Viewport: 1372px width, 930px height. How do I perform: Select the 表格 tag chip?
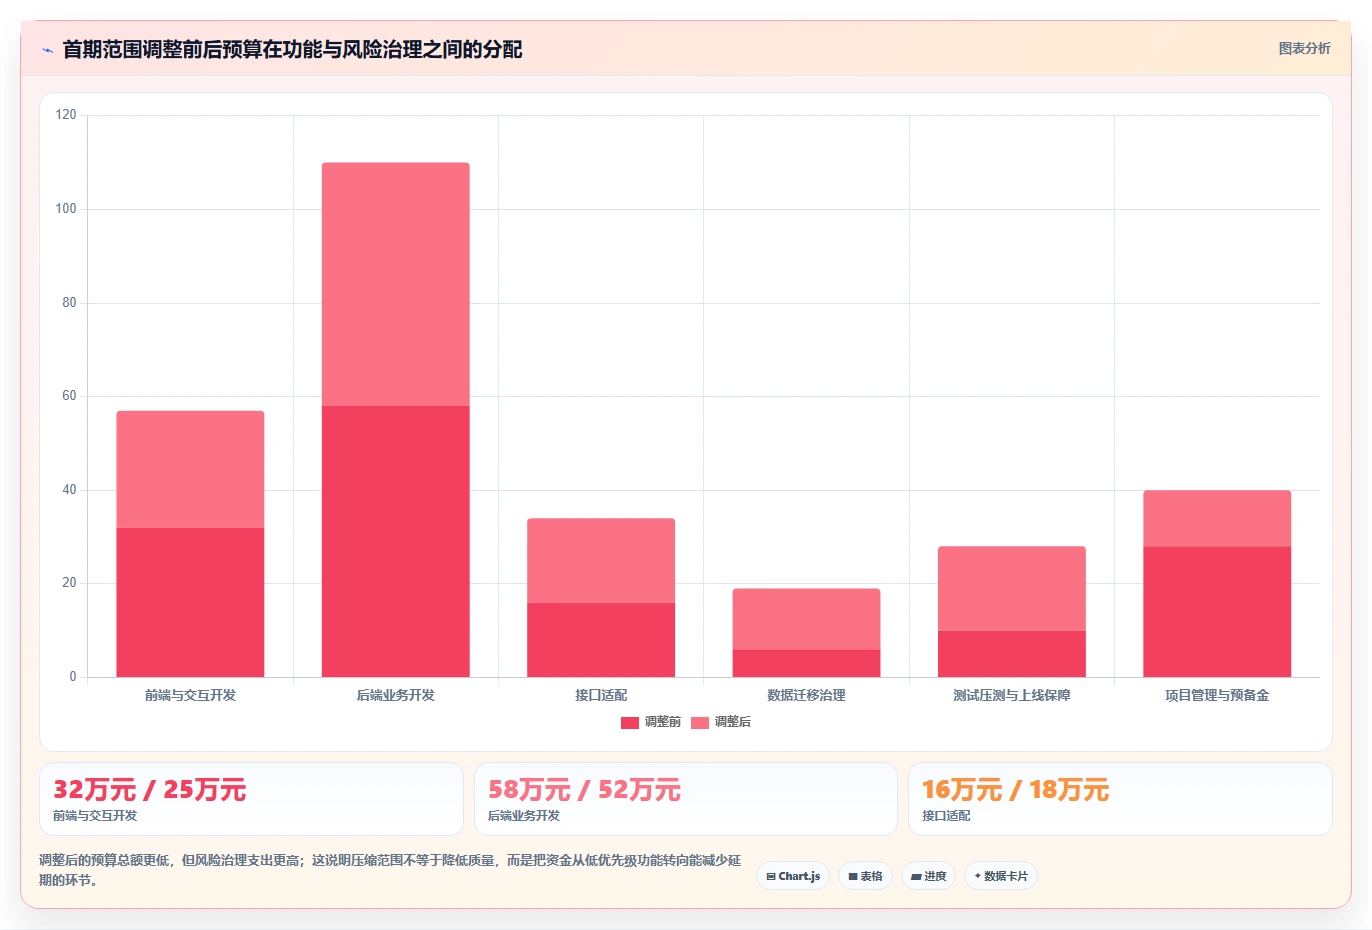click(x=865, y=876)
